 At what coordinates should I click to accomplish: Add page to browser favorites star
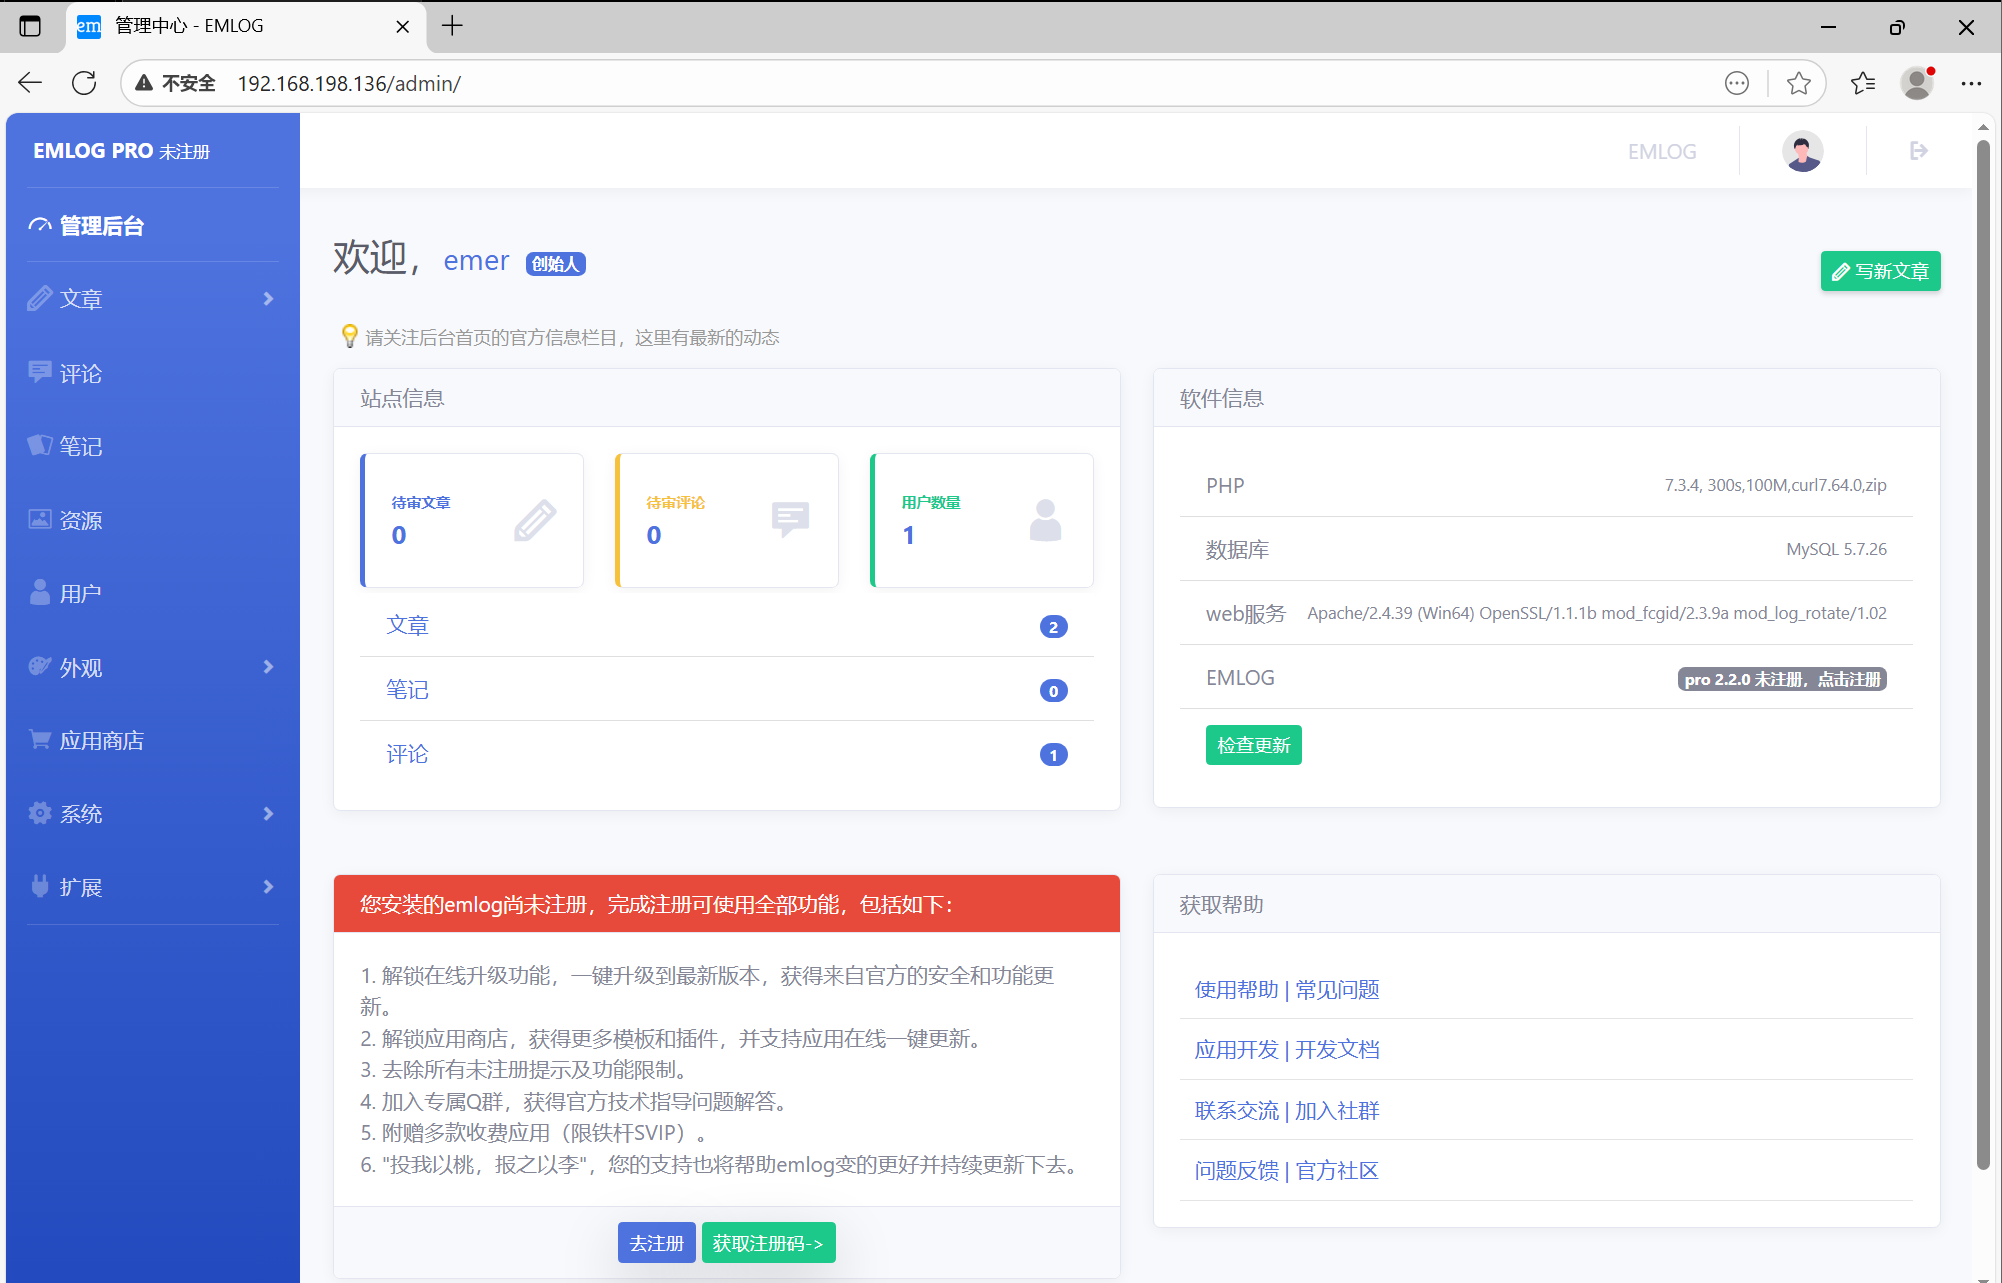[1798, 83]
